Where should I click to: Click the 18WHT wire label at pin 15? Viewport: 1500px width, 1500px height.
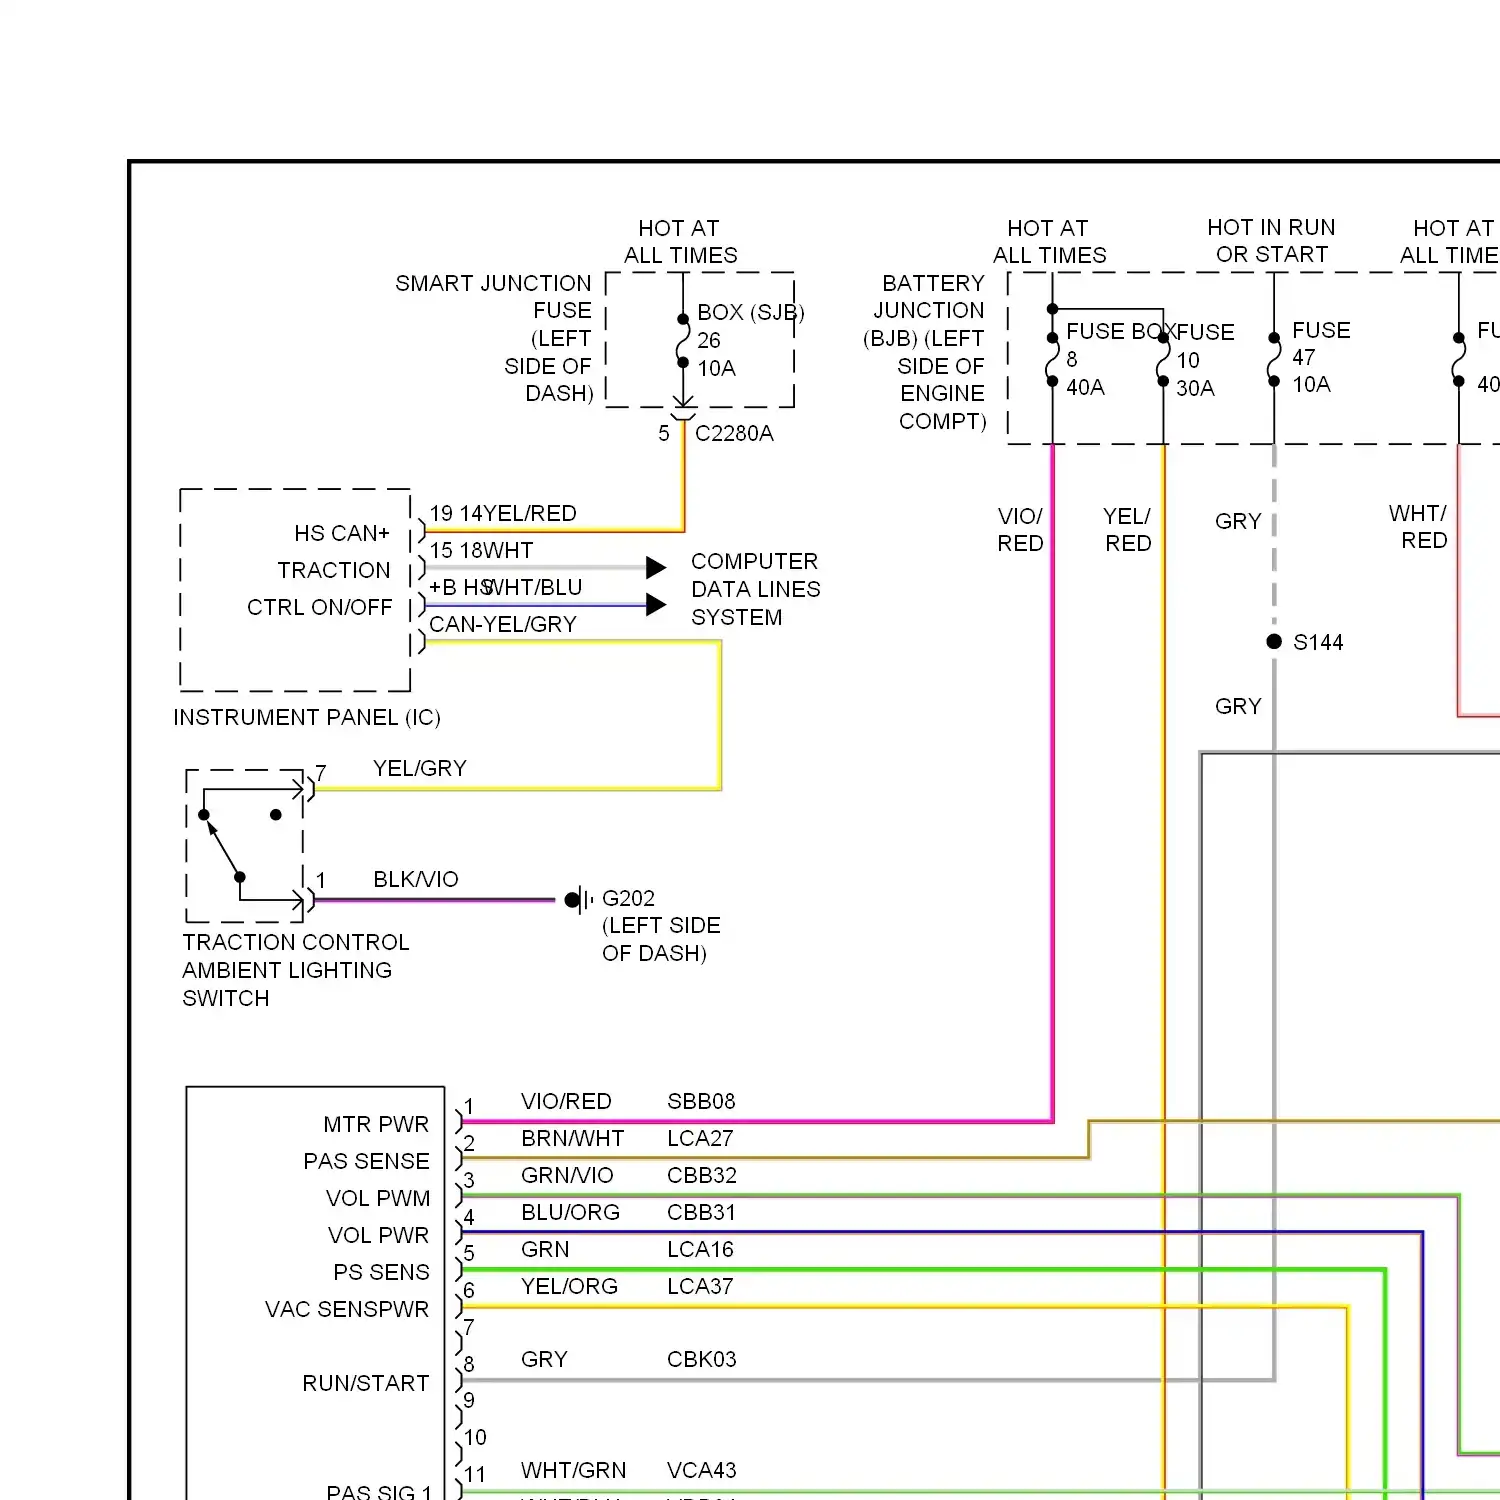coord(495,550)
